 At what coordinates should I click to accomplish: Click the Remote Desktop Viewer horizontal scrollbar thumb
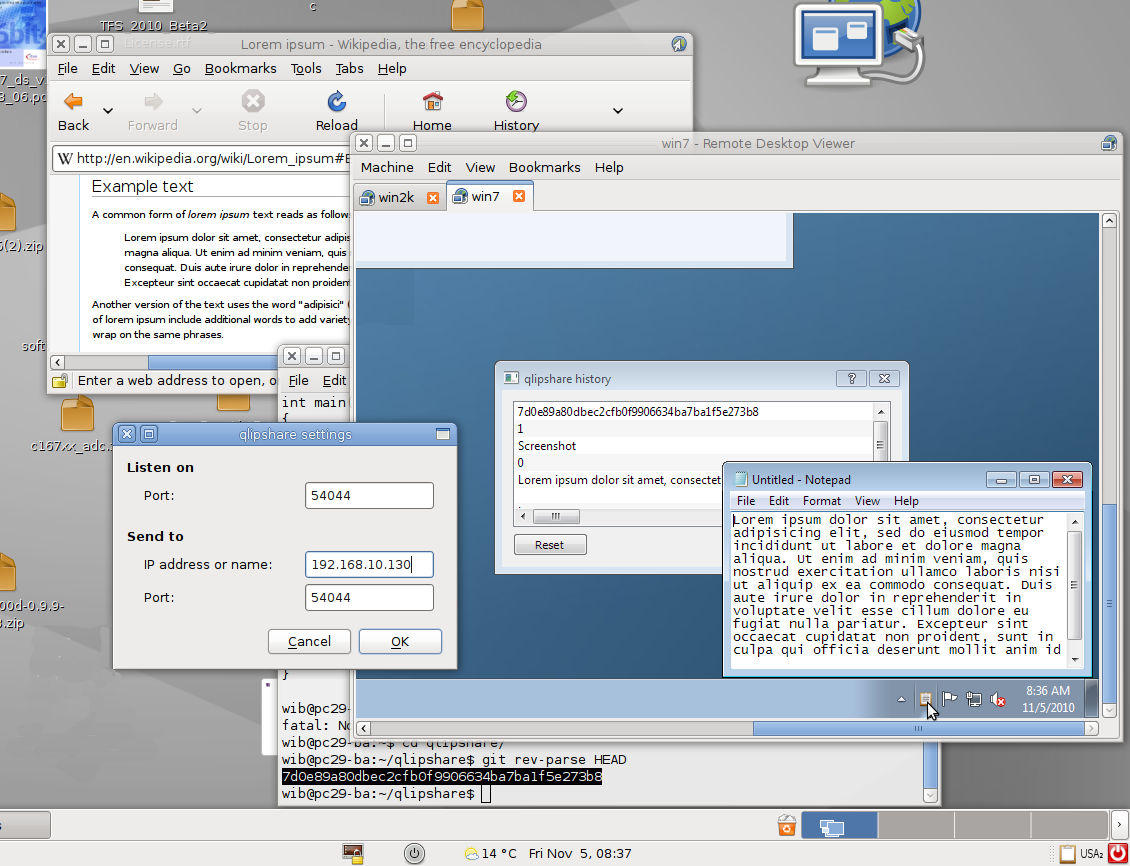(919, 729)
